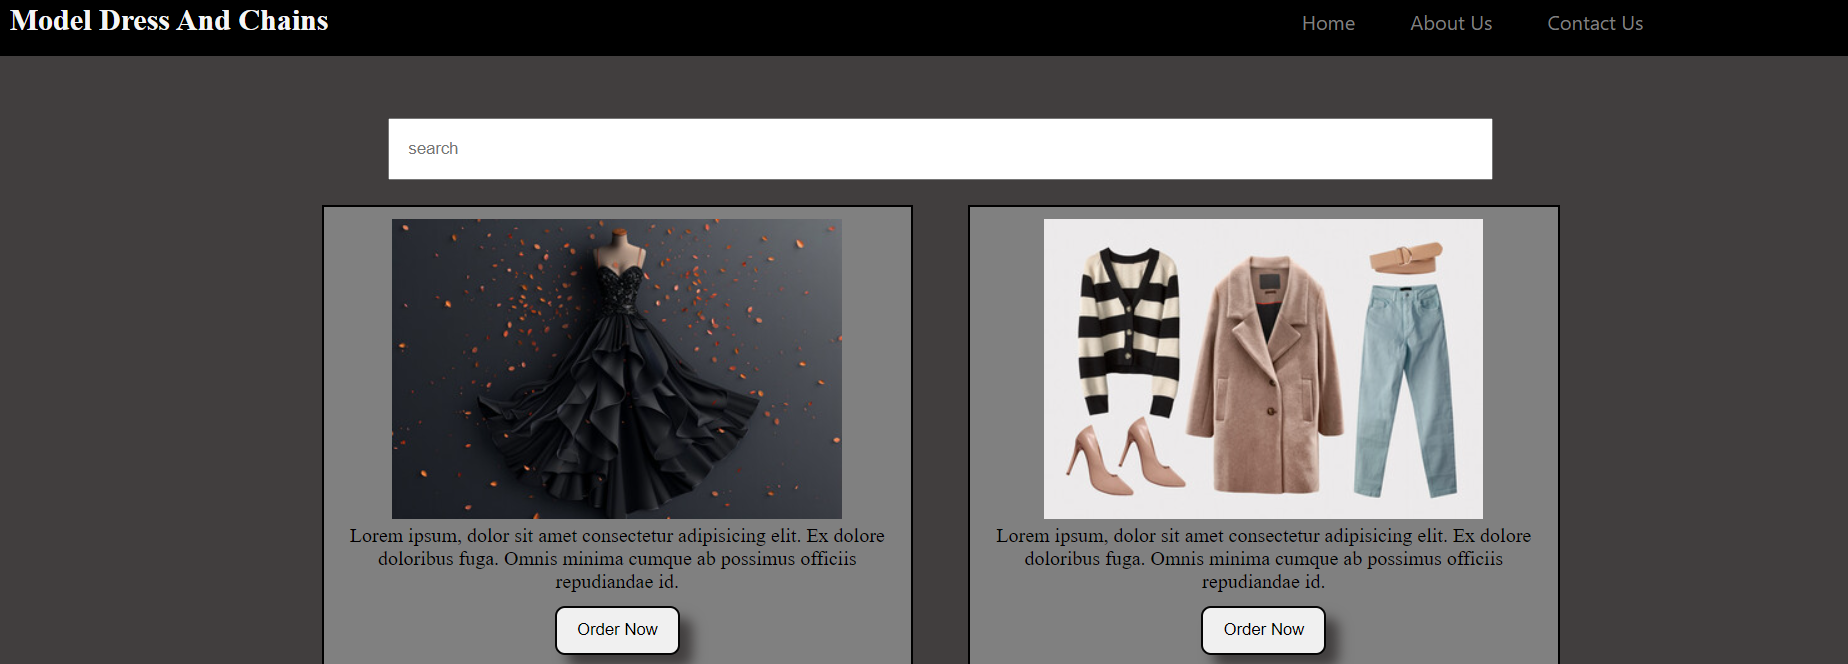1848x664 pixels.
Task: Click the black ruffled dress product image
Action: (x=616, y=368)
